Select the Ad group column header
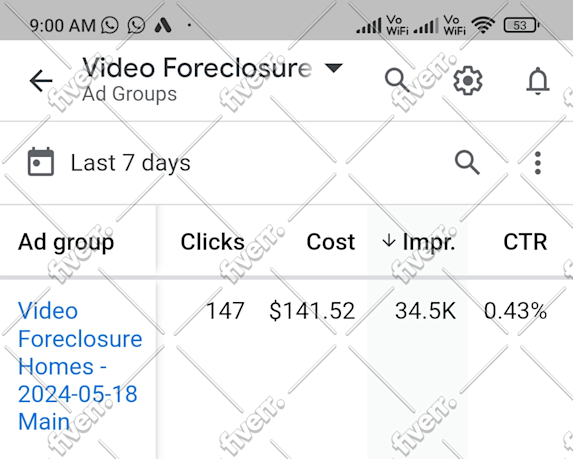The image size is (573, 459). click(66, 242)
